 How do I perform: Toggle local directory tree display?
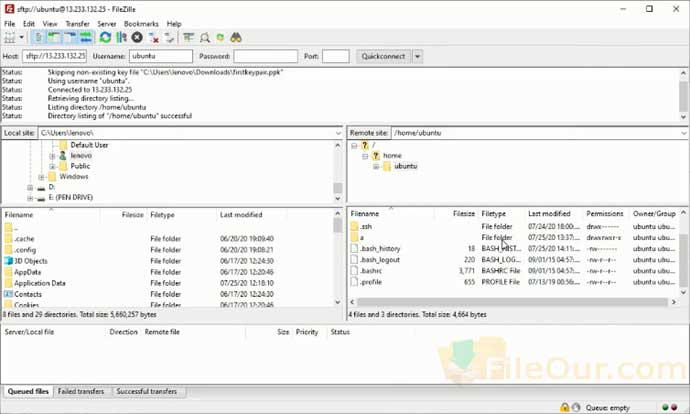click(x=54, y=38)
